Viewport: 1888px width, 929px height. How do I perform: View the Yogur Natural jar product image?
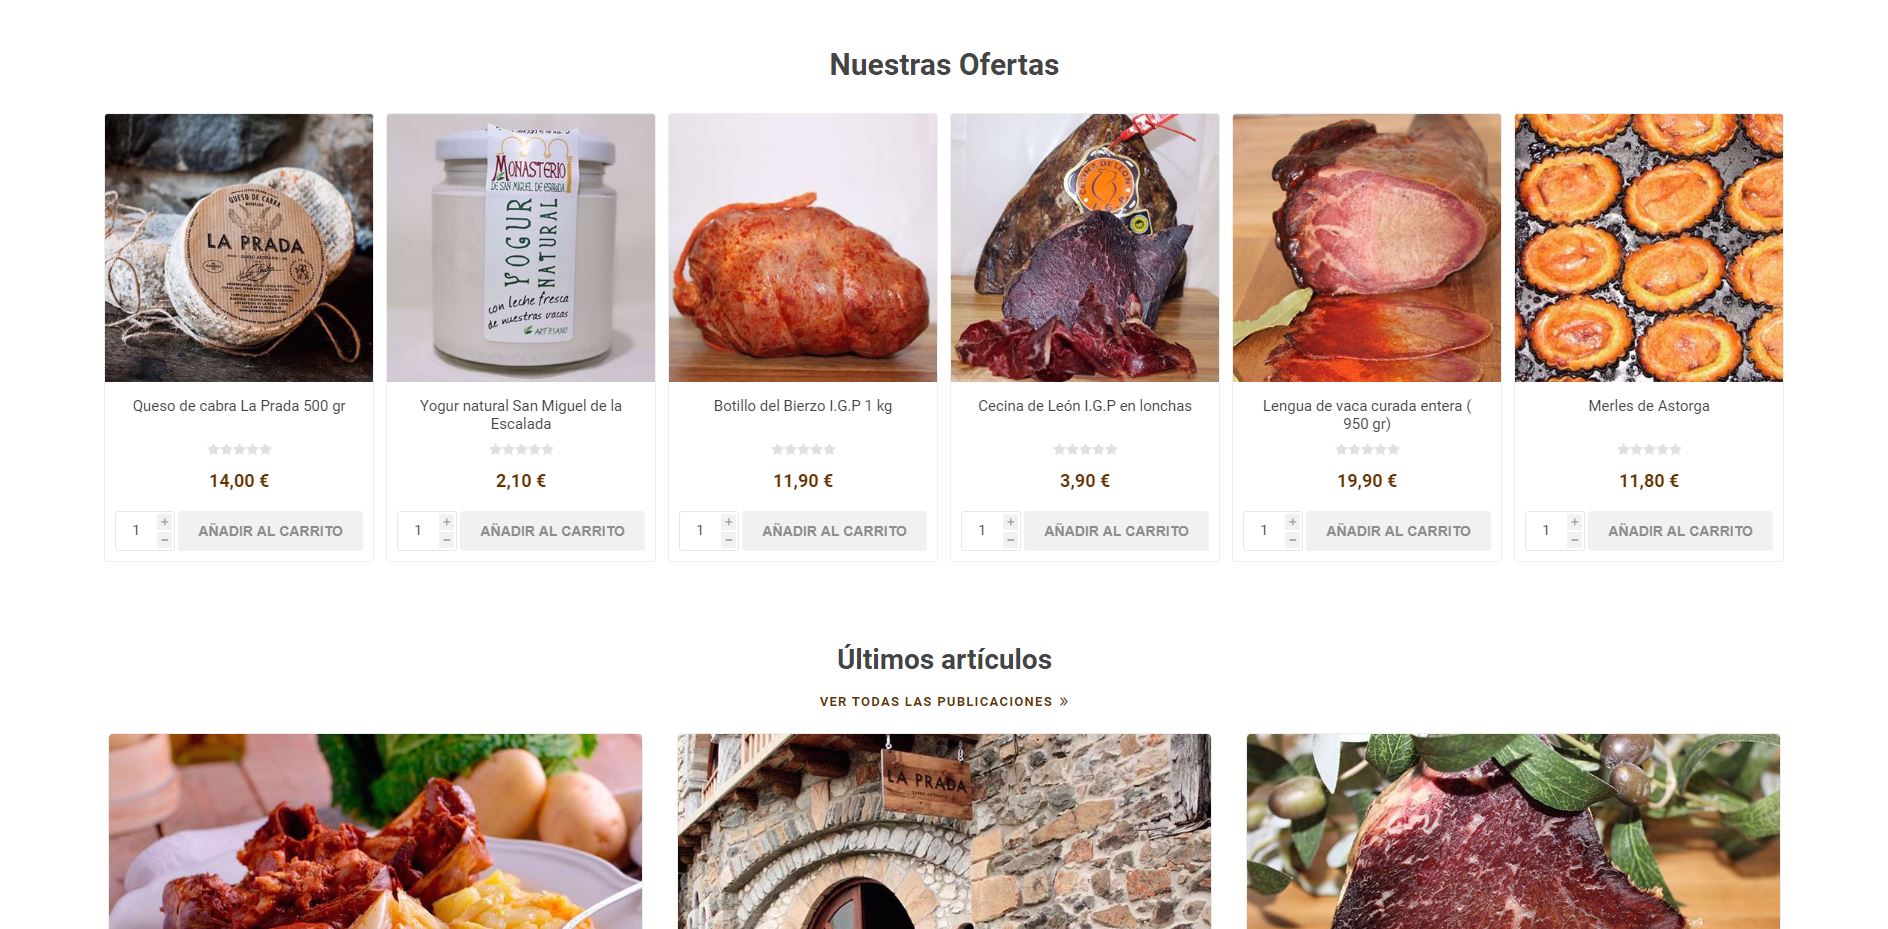point(521,248)
